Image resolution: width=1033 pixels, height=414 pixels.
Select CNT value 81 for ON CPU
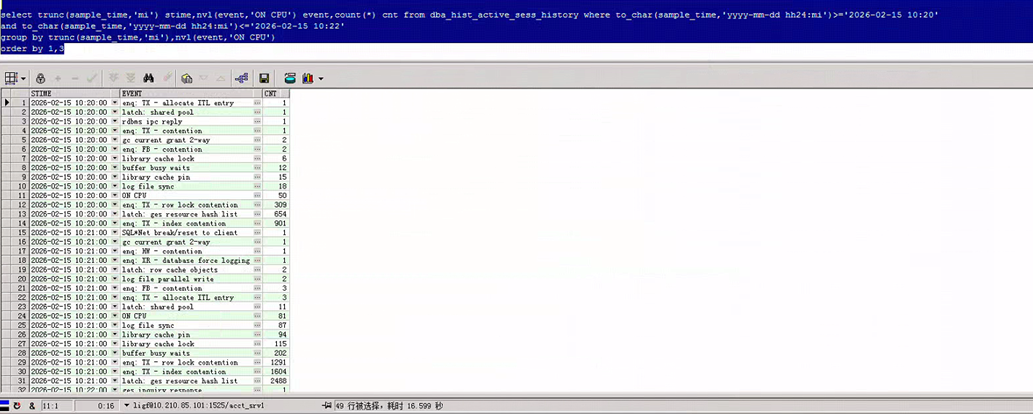(x=276, y=316)
